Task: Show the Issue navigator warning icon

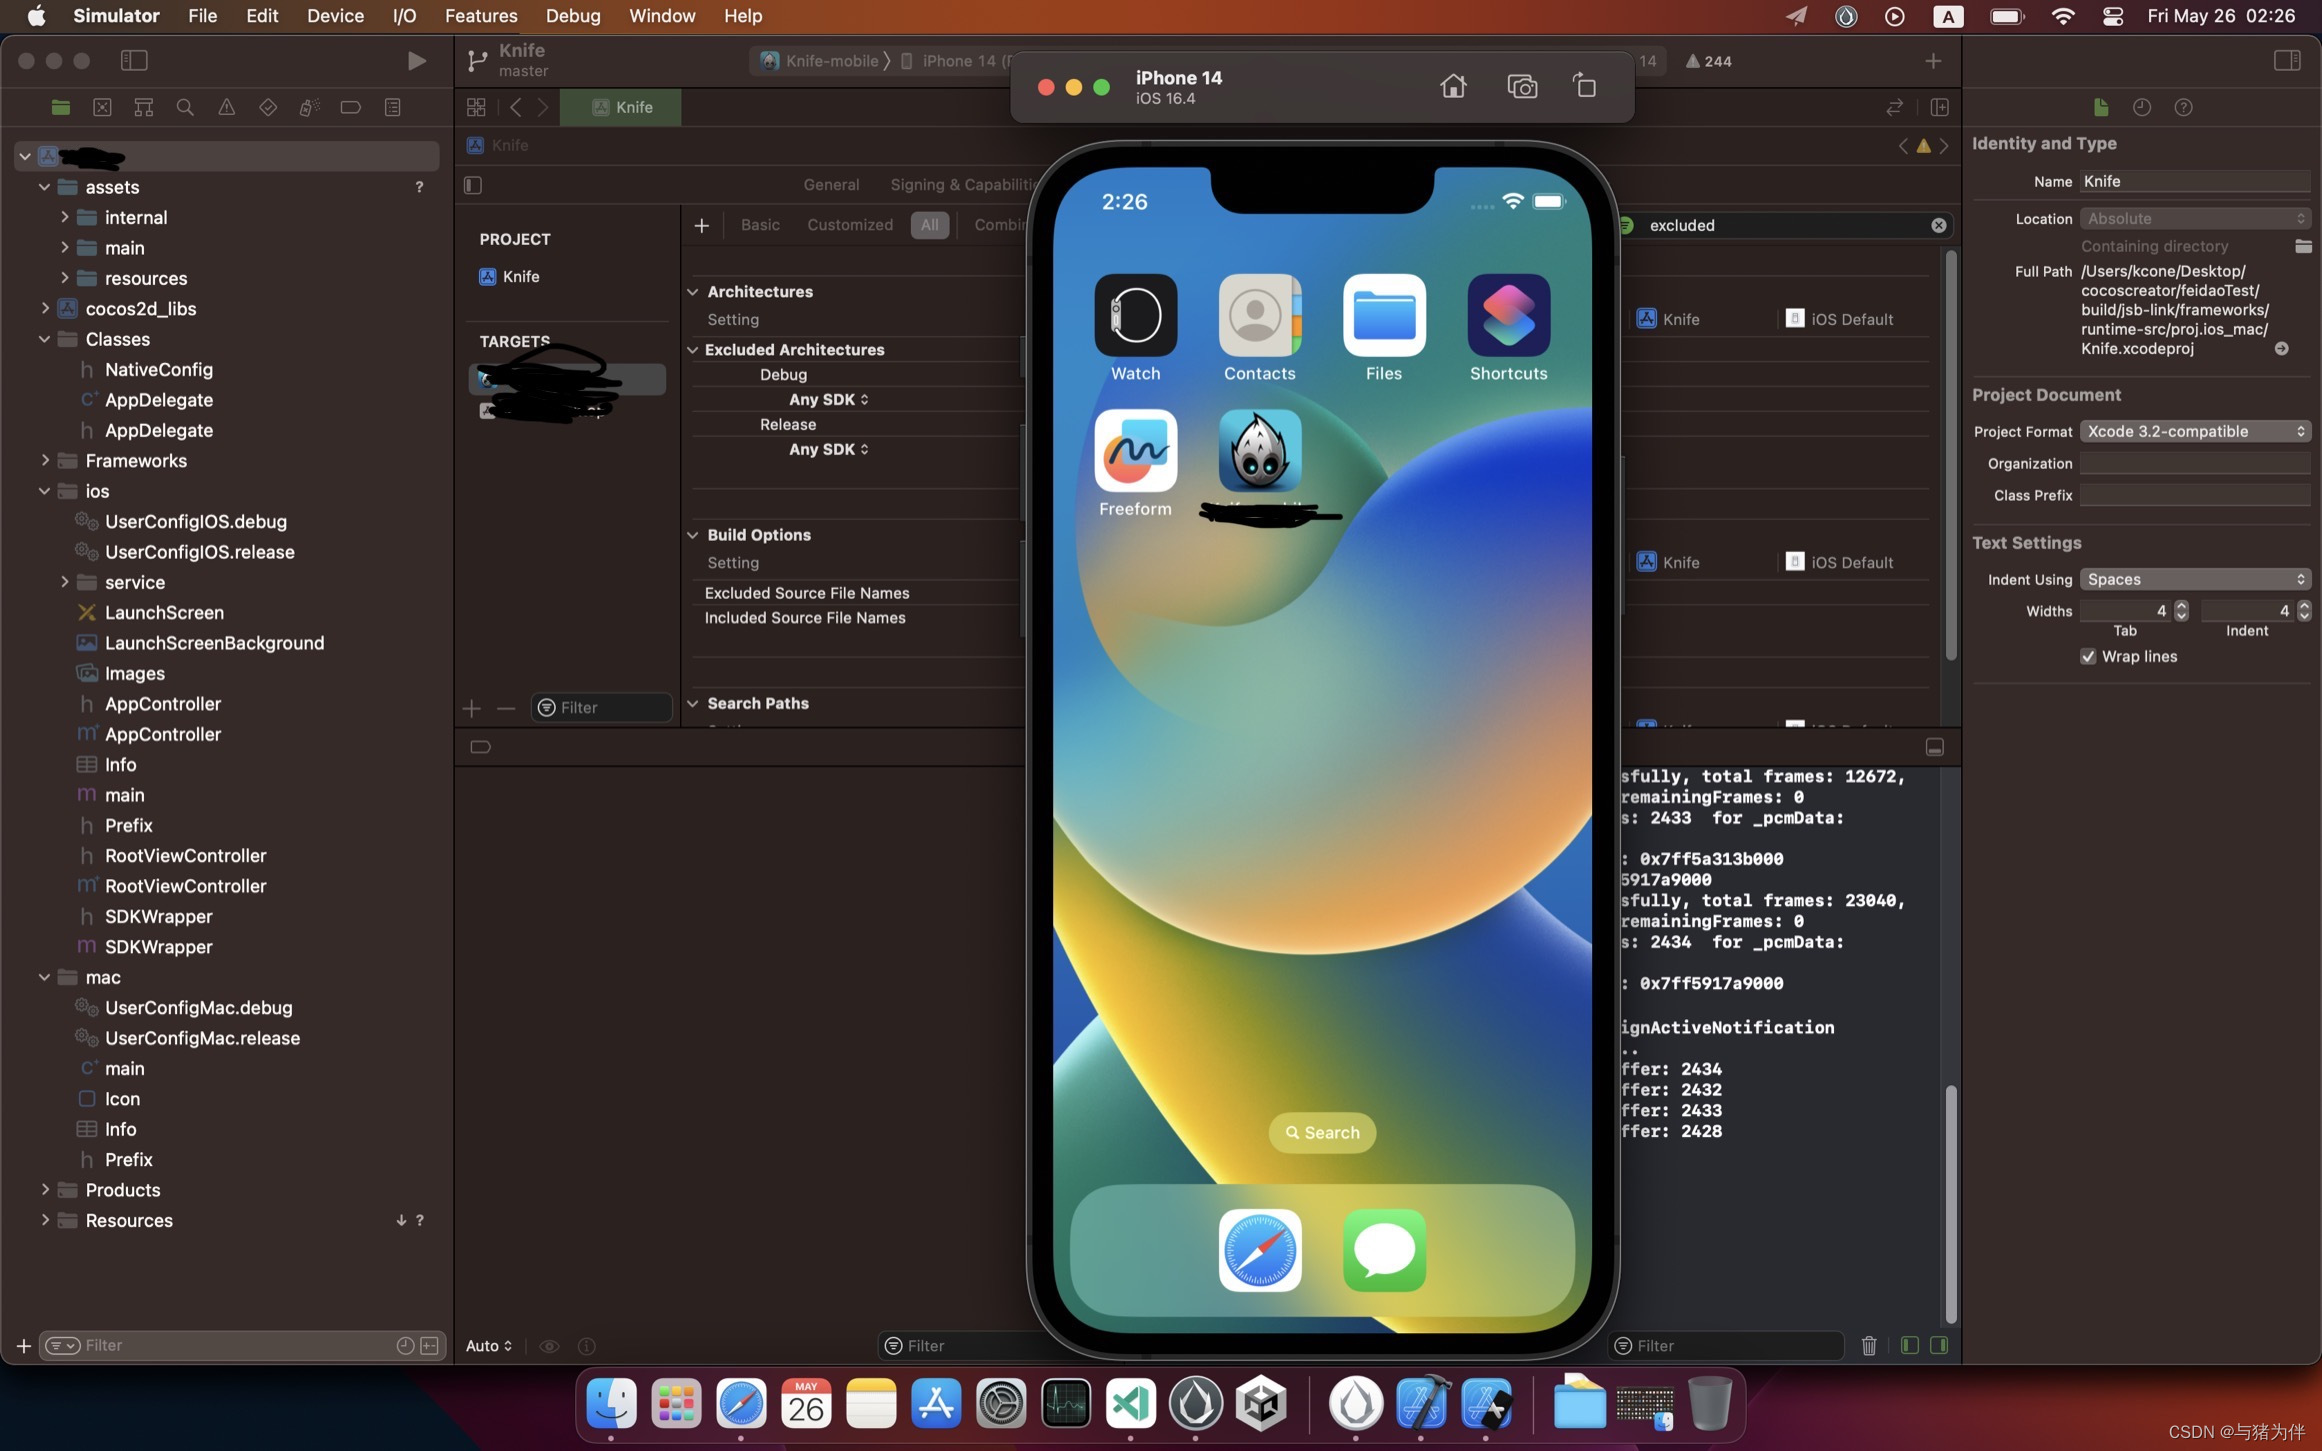Action: [x=226, y=107]
